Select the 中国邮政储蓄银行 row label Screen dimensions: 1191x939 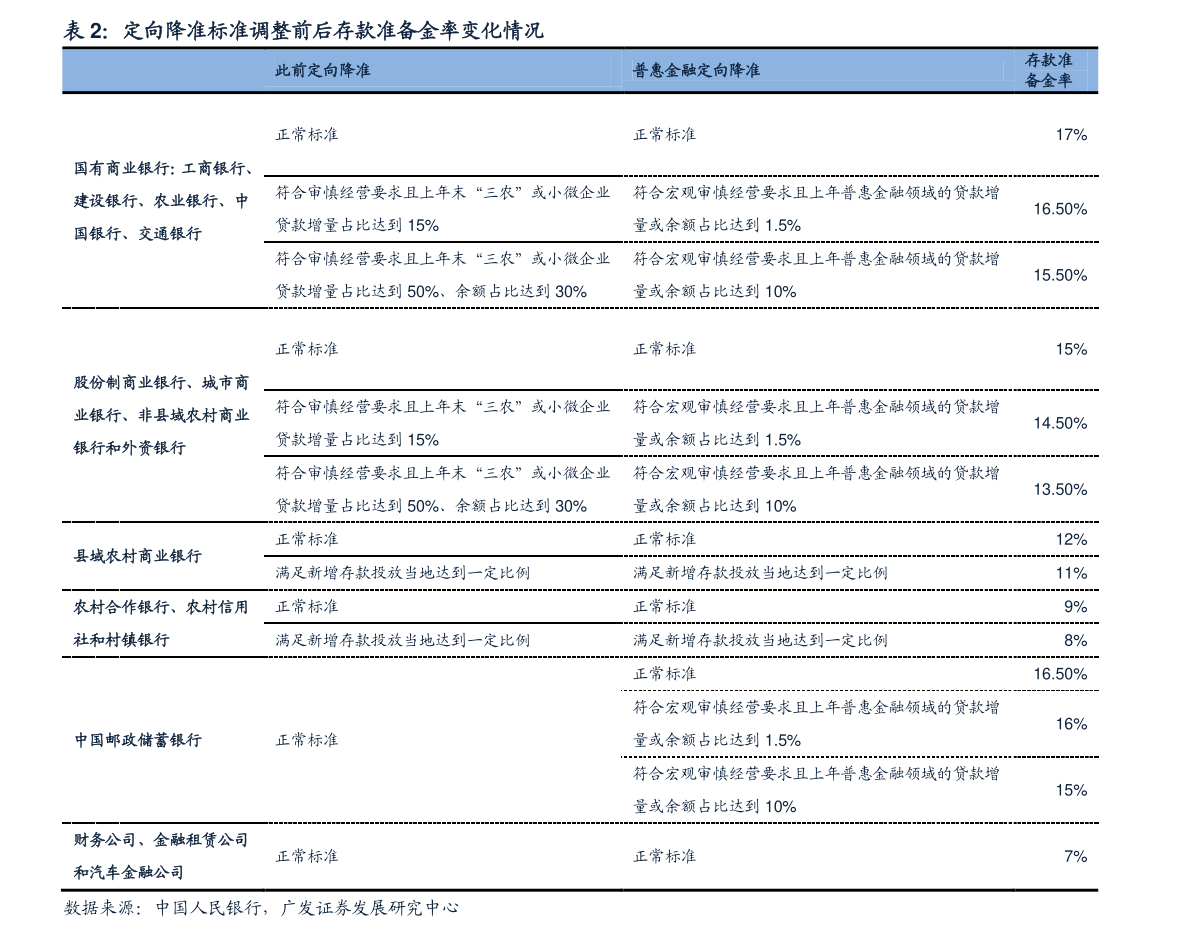(x=138, y=740)
